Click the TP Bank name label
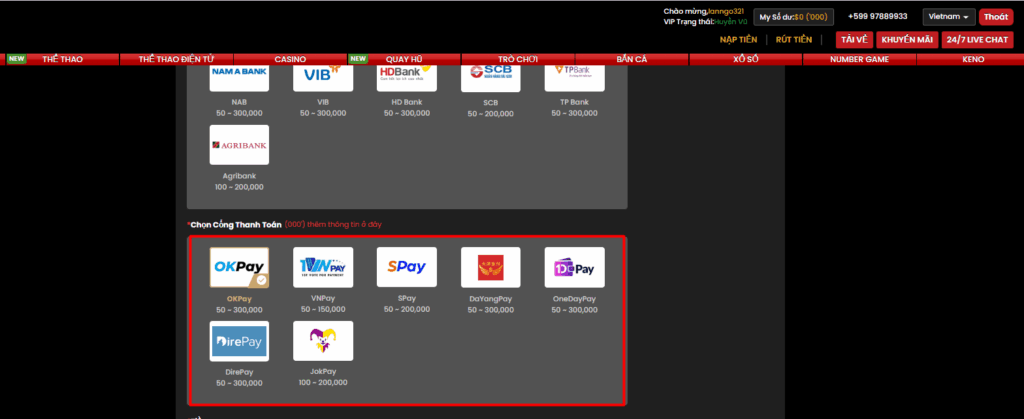 coord(575,102)
